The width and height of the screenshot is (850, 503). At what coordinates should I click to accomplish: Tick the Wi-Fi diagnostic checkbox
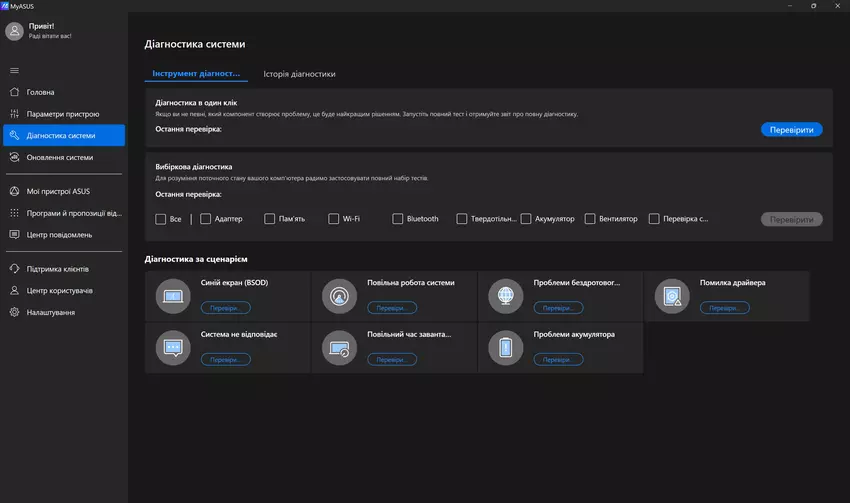(333, 219)
